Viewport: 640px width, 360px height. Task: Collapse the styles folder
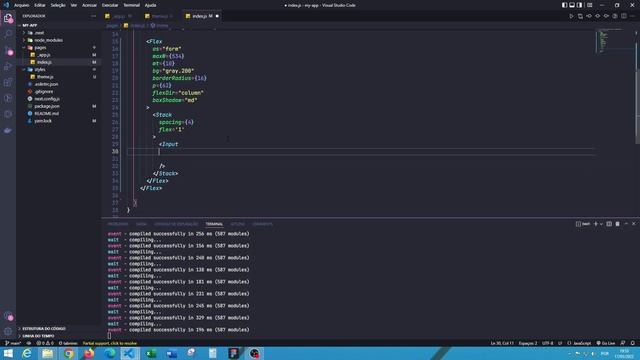coord(40,69)
